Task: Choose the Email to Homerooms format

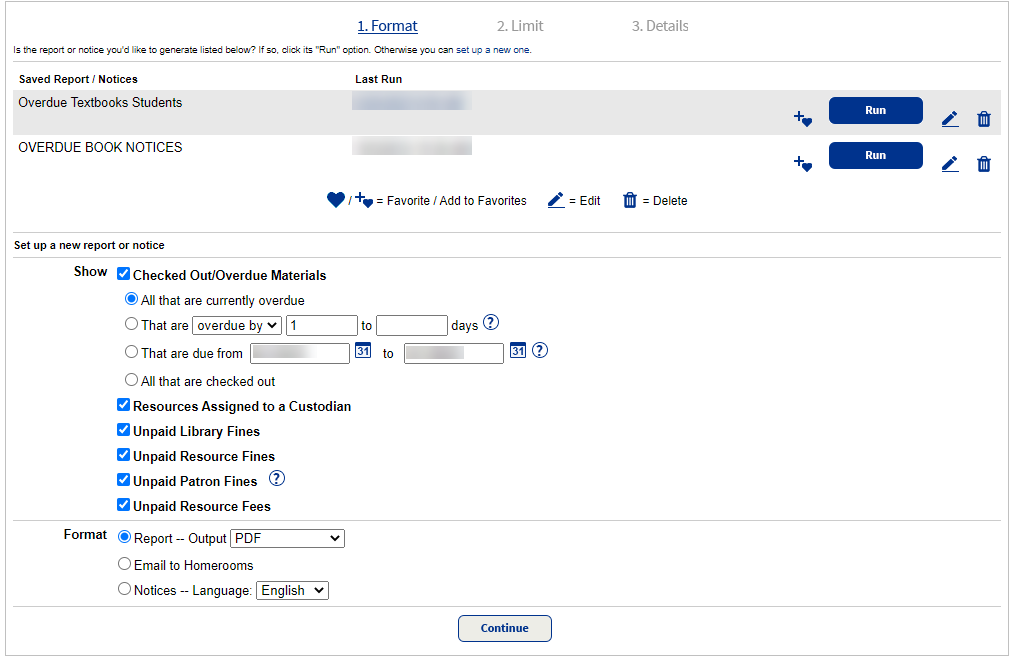Action: tap(125, 564)
